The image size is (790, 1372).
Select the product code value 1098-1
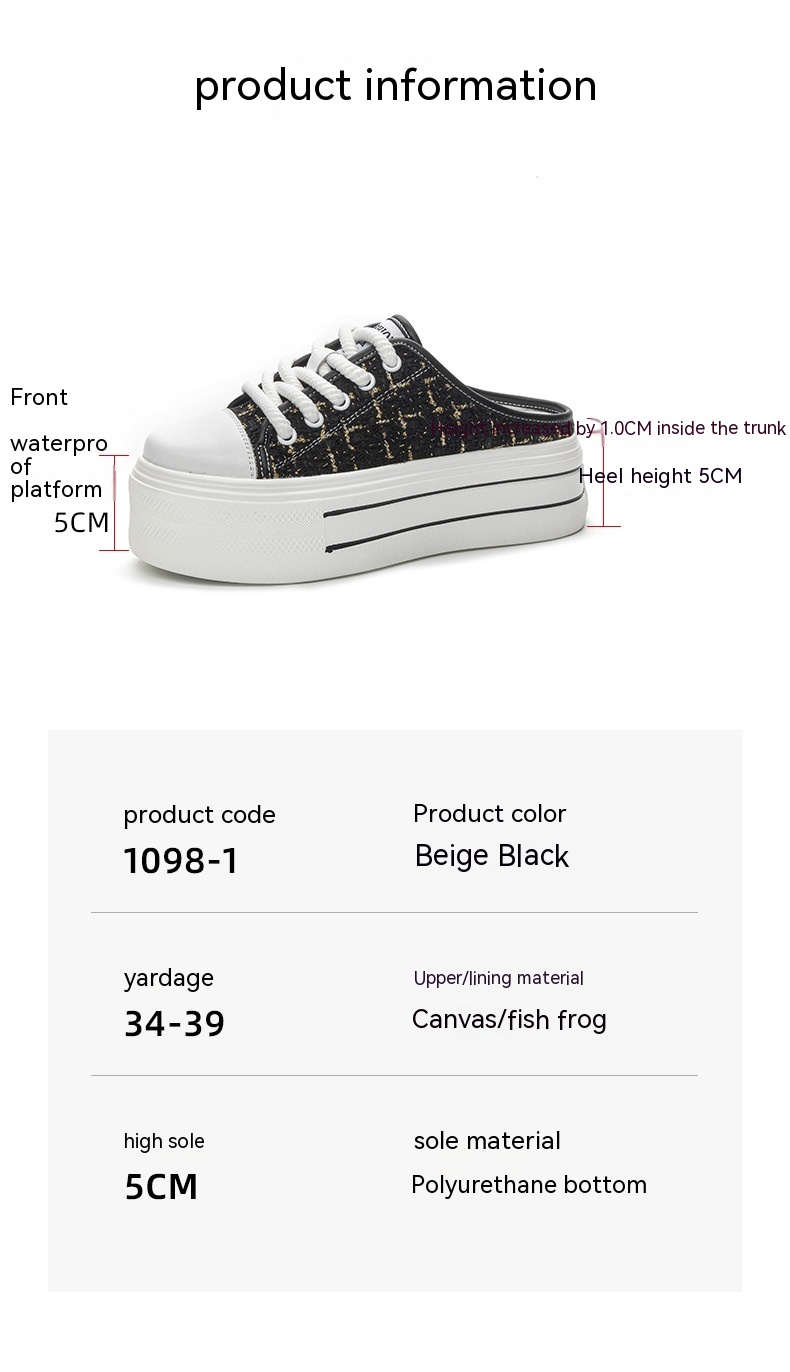coord(181,860)
